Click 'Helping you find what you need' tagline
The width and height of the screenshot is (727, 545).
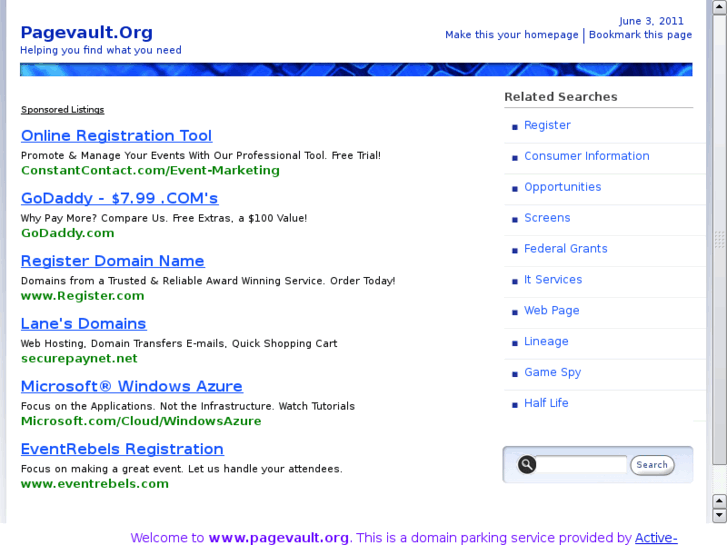coord(101,50)
